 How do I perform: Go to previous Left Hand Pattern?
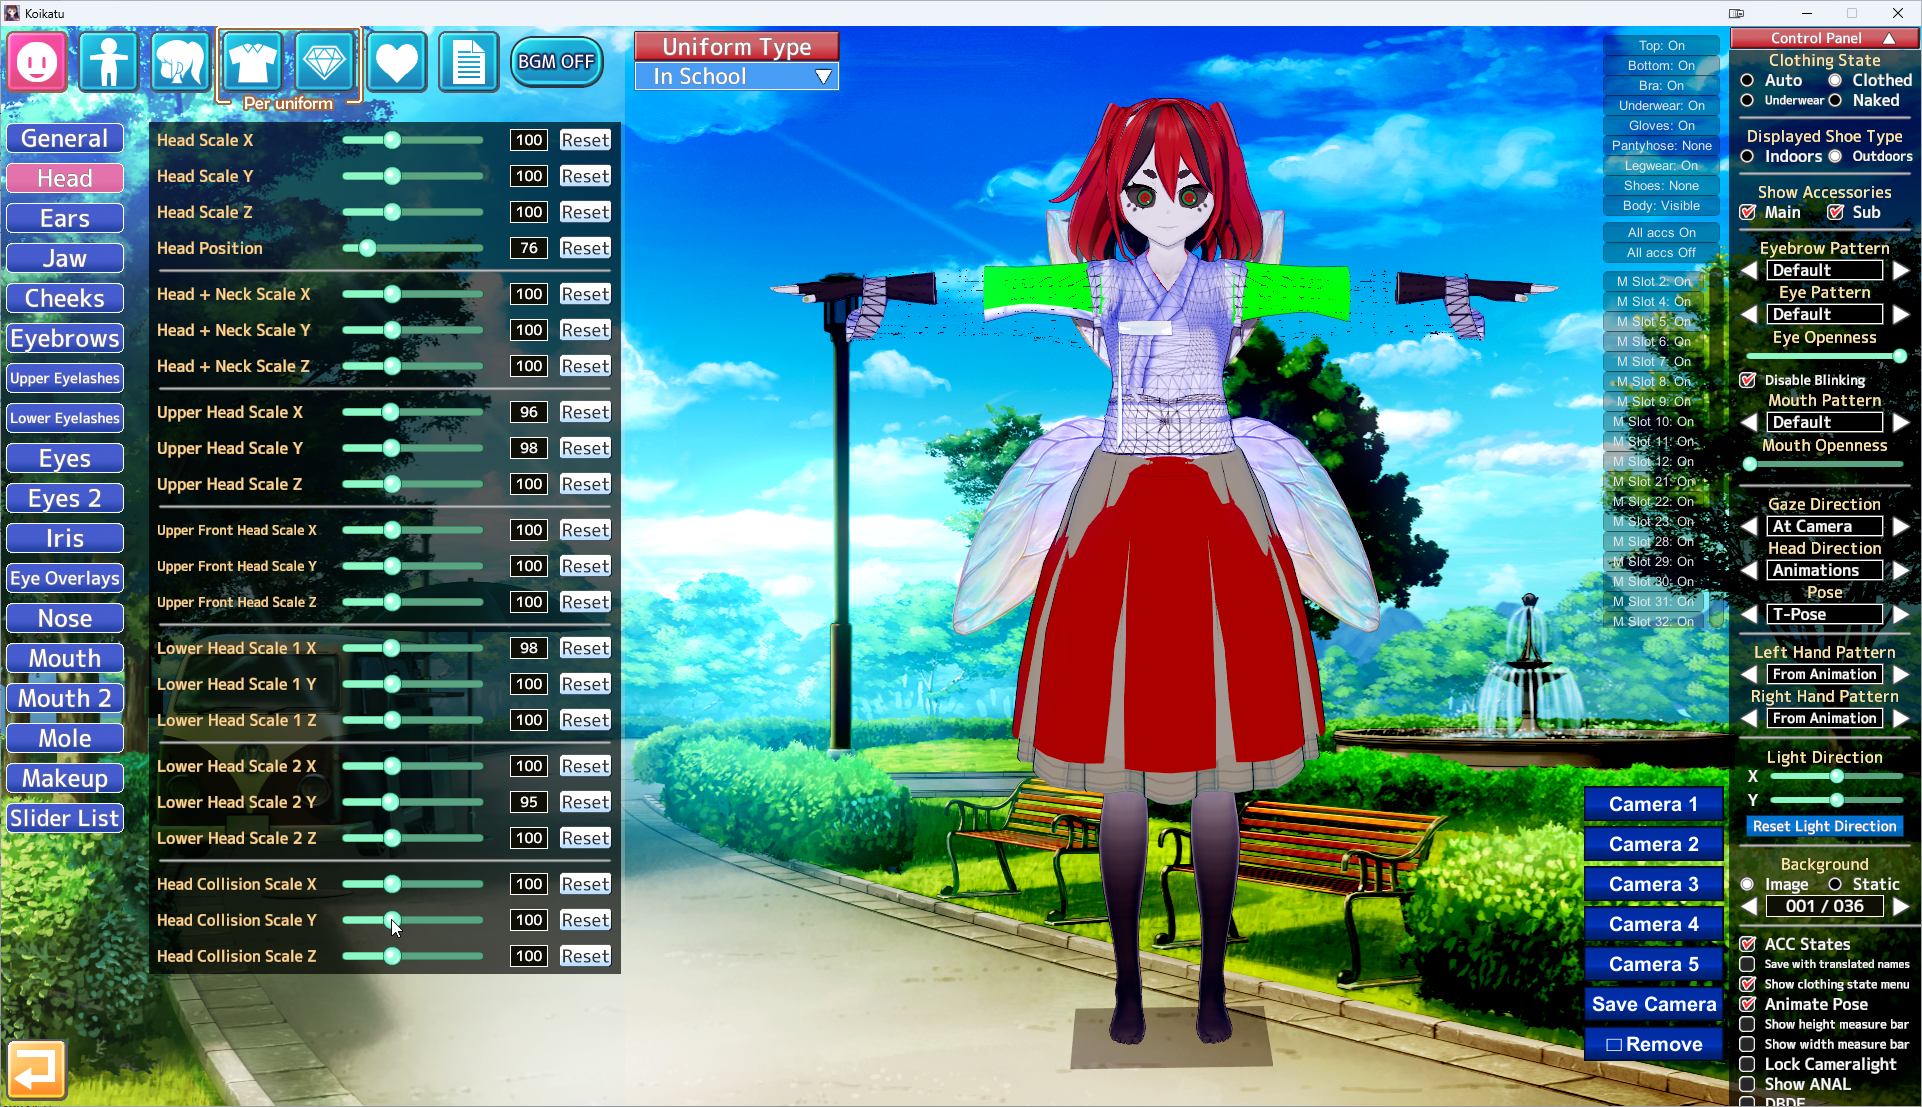pos(1749,674)
